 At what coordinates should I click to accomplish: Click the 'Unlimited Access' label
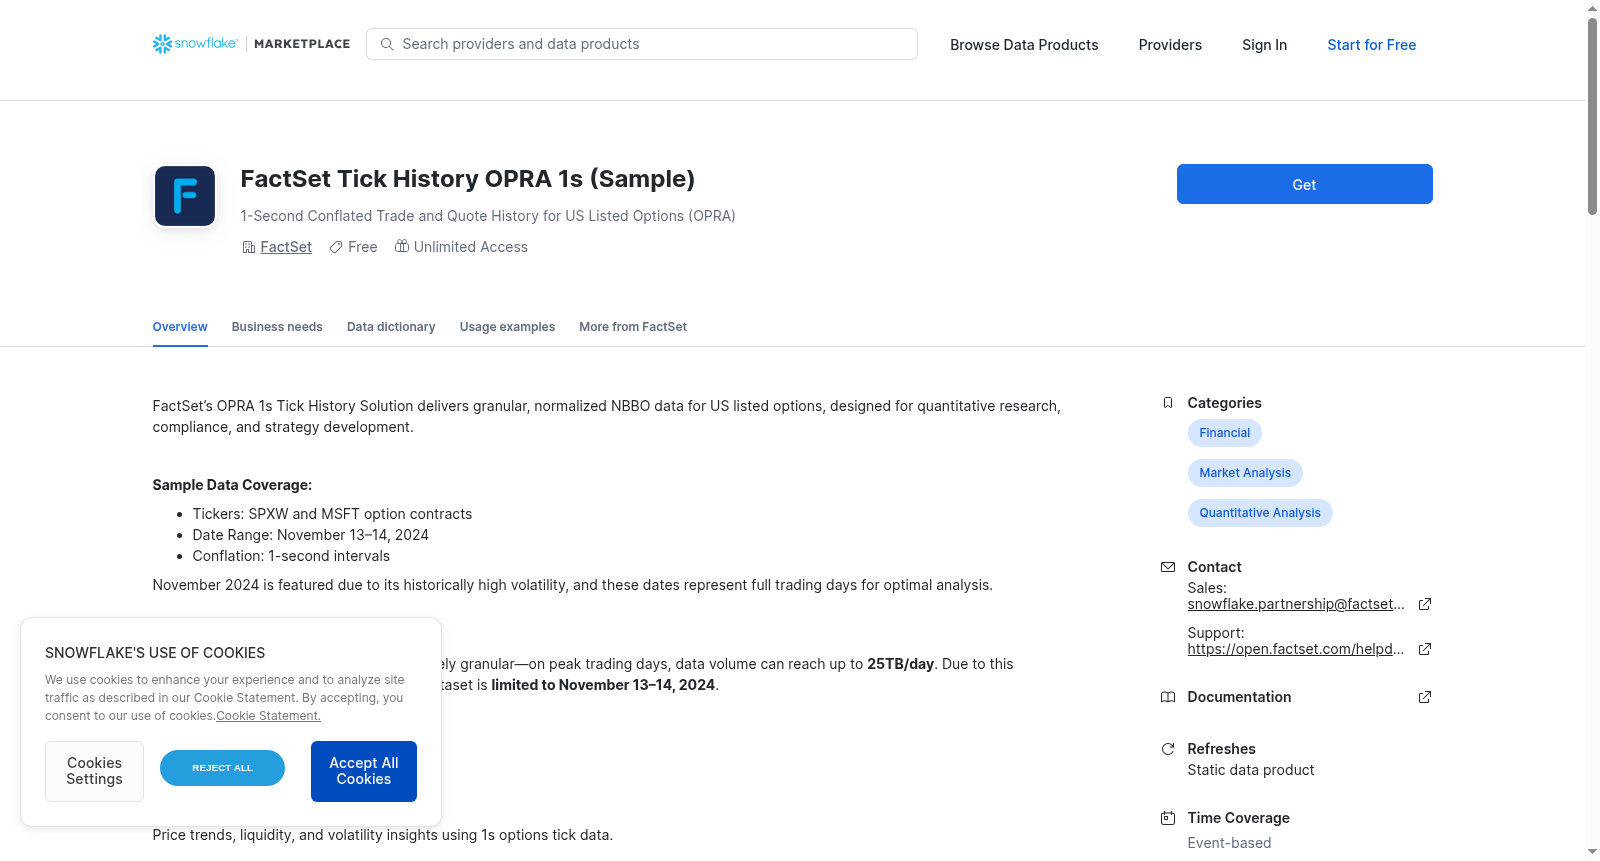(470, 247)
